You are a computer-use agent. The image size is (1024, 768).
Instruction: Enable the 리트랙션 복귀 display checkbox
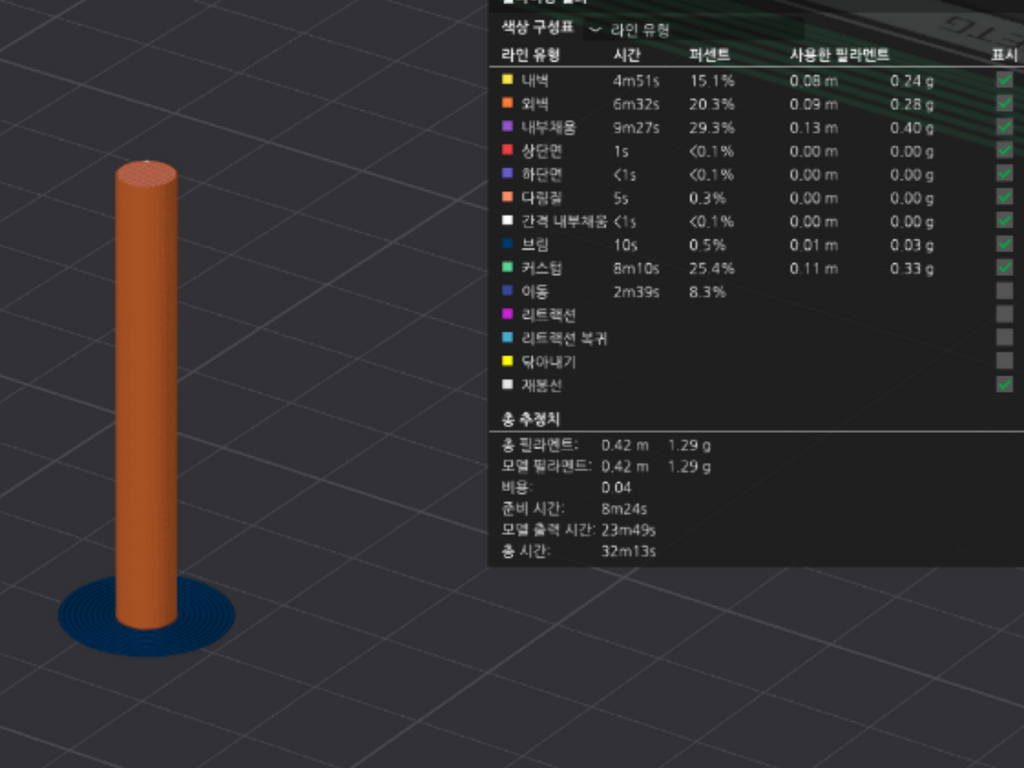[1004, 338]
